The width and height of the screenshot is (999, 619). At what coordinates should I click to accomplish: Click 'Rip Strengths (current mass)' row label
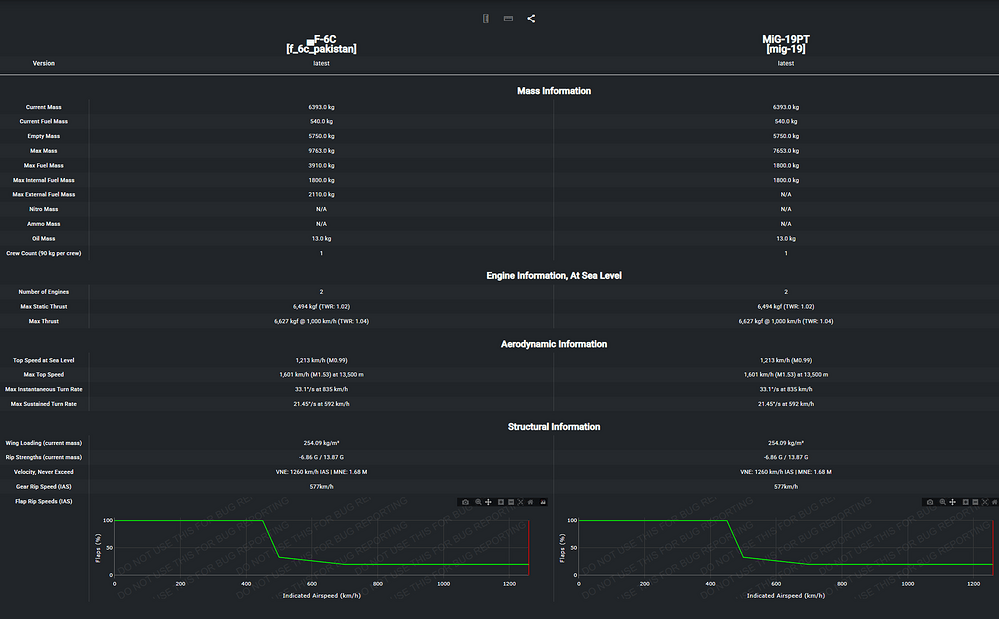click(x=43, y=457)
